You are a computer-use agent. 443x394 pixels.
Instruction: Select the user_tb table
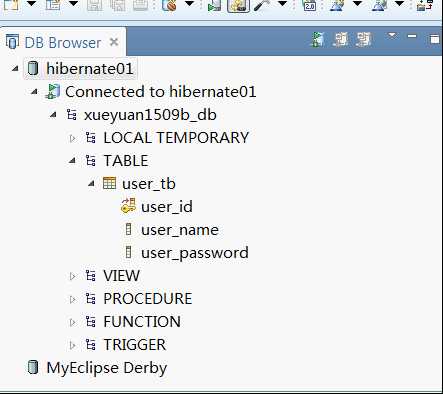149,184
